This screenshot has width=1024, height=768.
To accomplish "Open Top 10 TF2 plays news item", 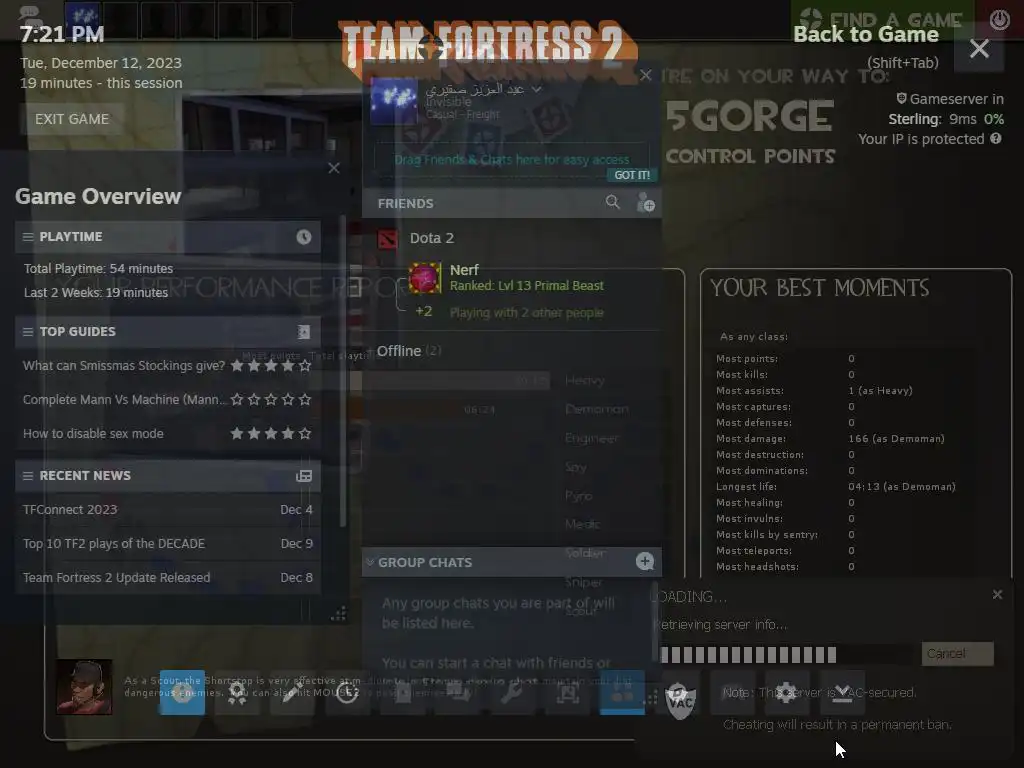I will 167,544.
